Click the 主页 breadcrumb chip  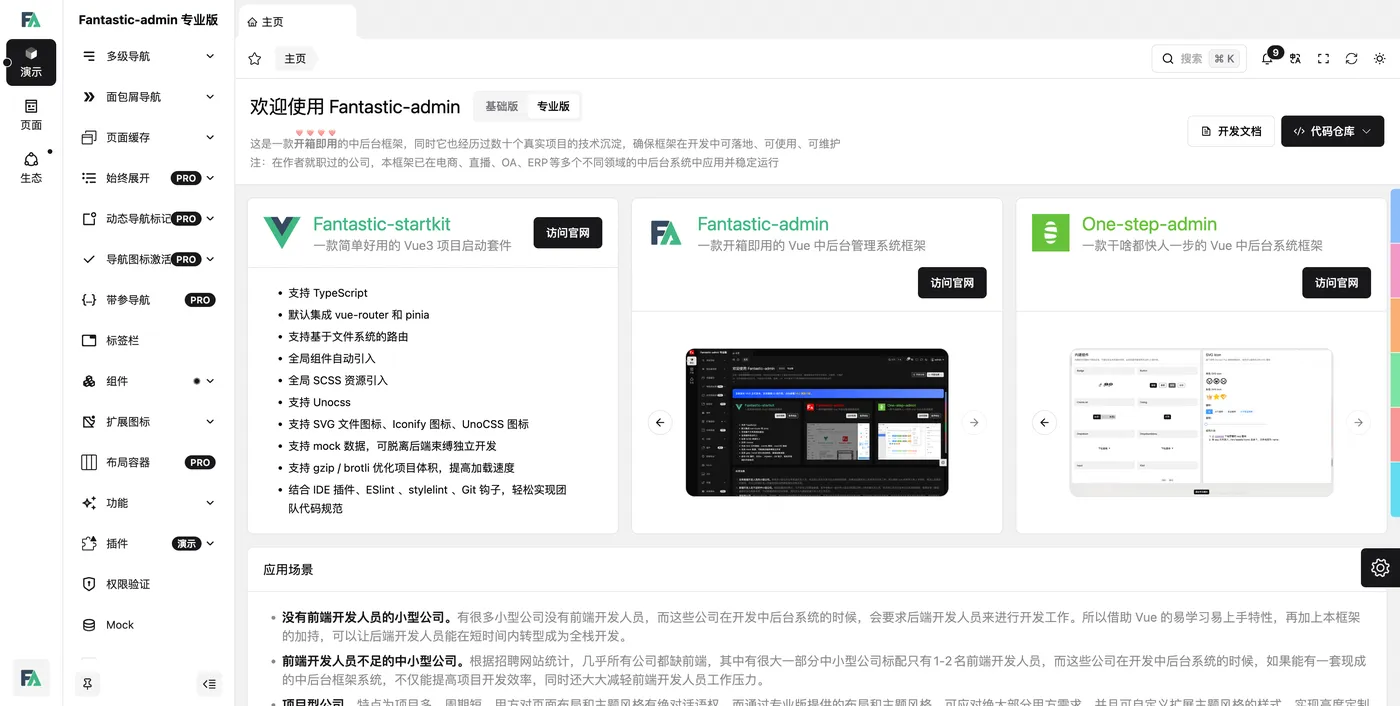[x=295, y=59]
